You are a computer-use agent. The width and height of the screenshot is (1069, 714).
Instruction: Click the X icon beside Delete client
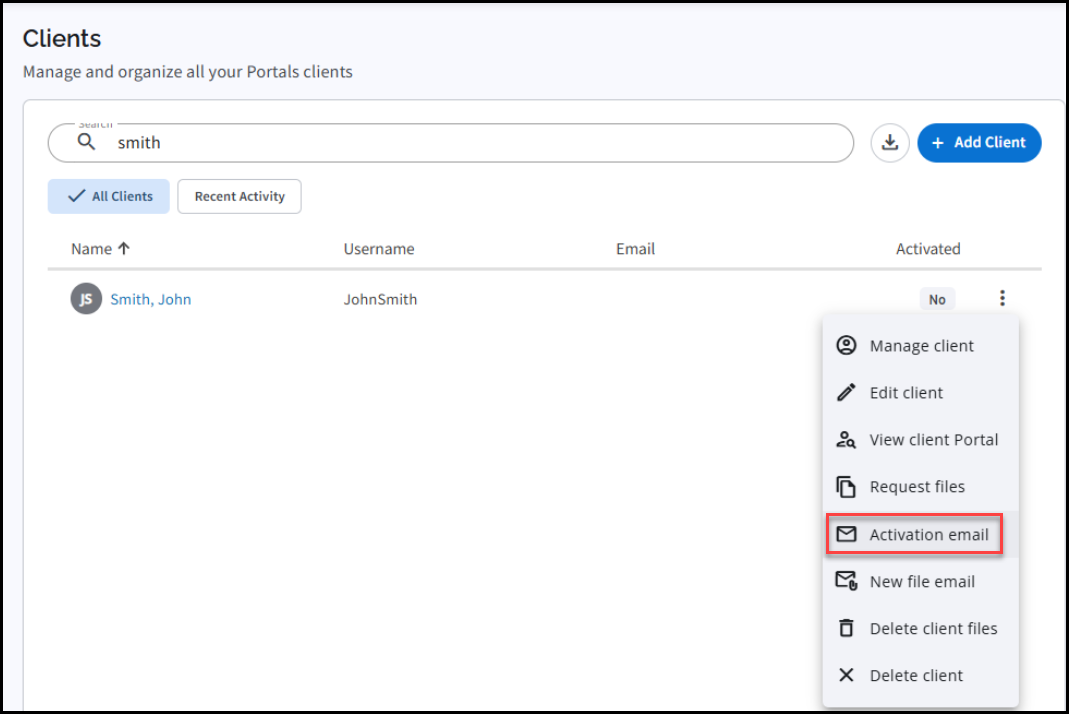point(846,675)
